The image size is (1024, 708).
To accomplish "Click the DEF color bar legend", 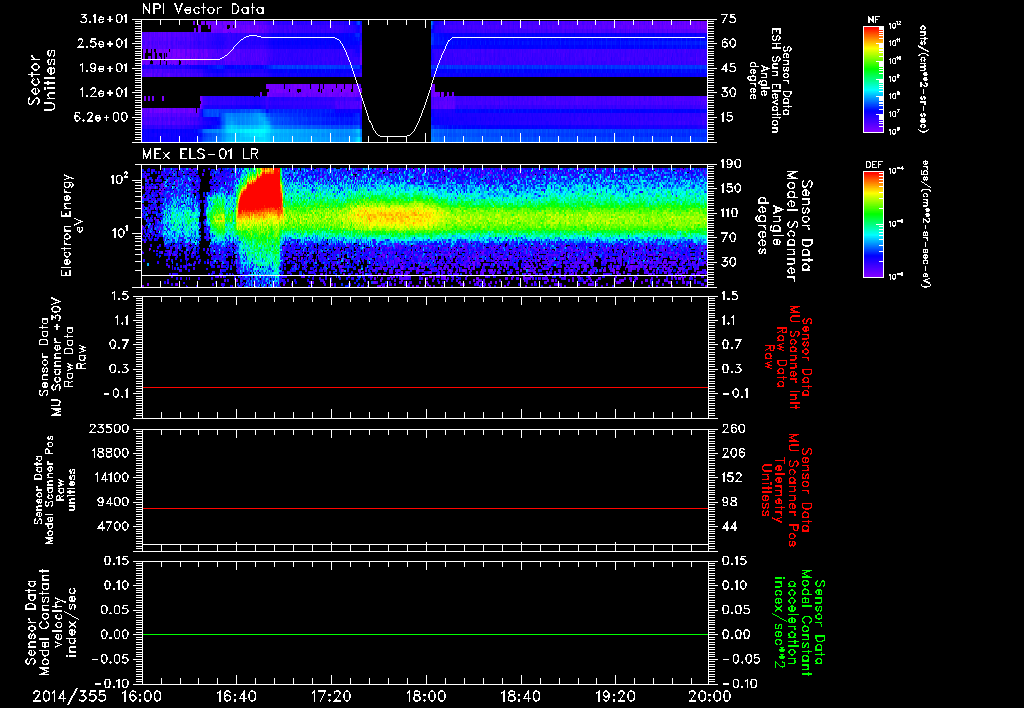I will [x=874, y=224].
